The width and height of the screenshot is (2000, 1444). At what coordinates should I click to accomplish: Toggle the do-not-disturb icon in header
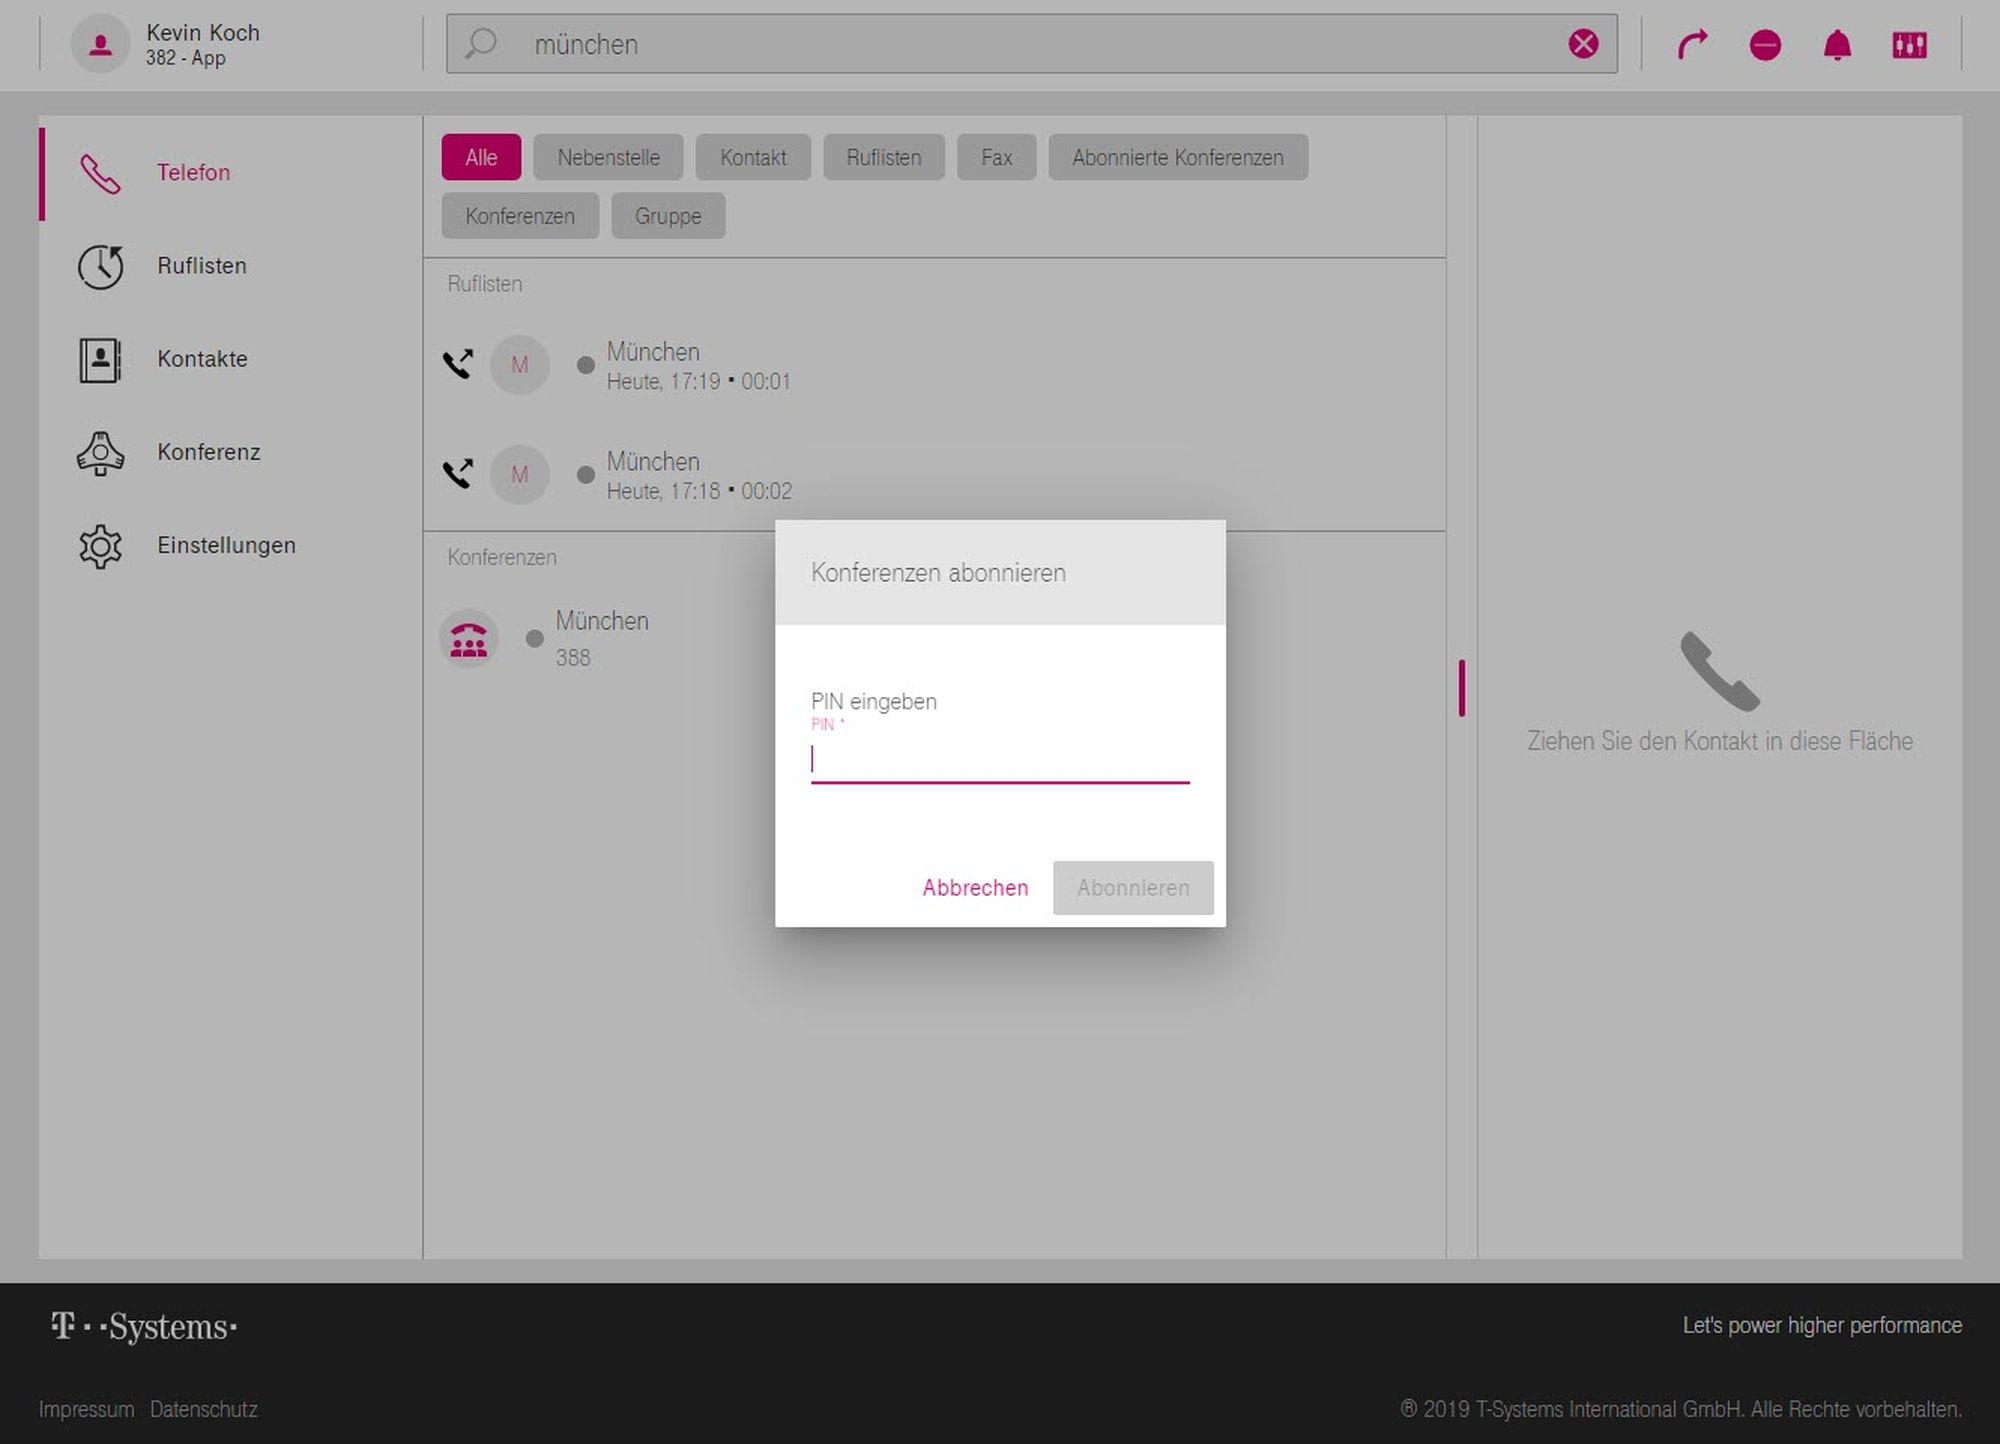coord(1765,45)
